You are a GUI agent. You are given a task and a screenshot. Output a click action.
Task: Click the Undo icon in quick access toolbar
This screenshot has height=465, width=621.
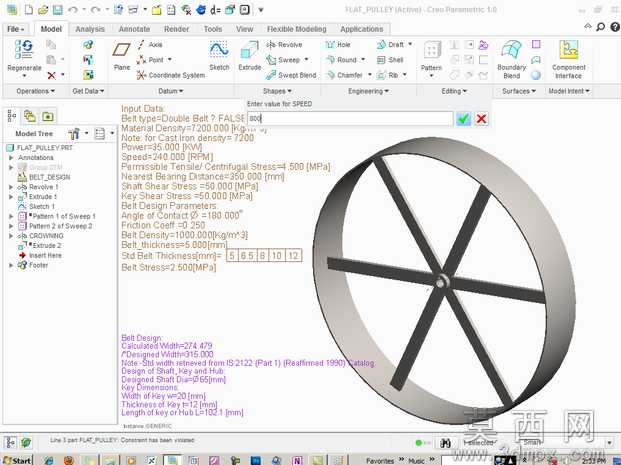pos(72,10)
